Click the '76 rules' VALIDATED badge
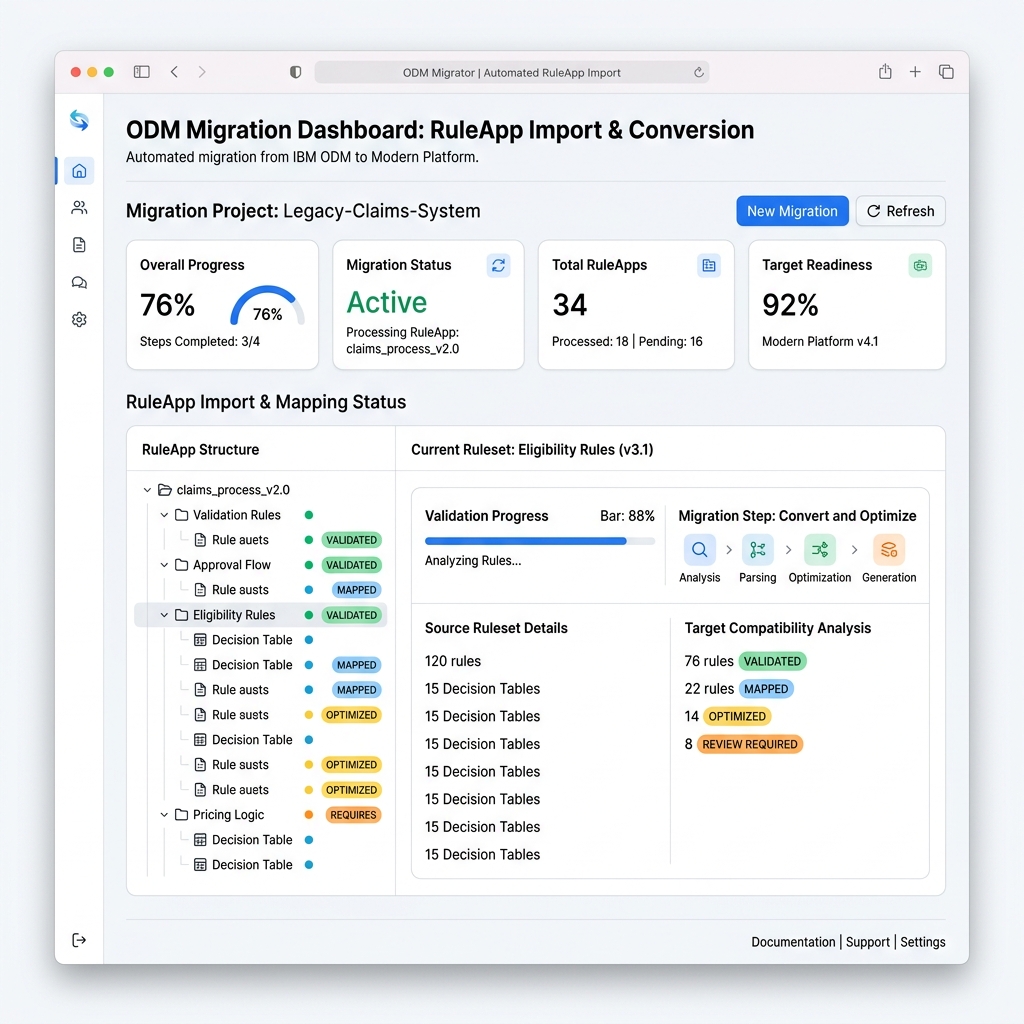Viewport: 1024px width, 1024px height. [x=772, y=662]
